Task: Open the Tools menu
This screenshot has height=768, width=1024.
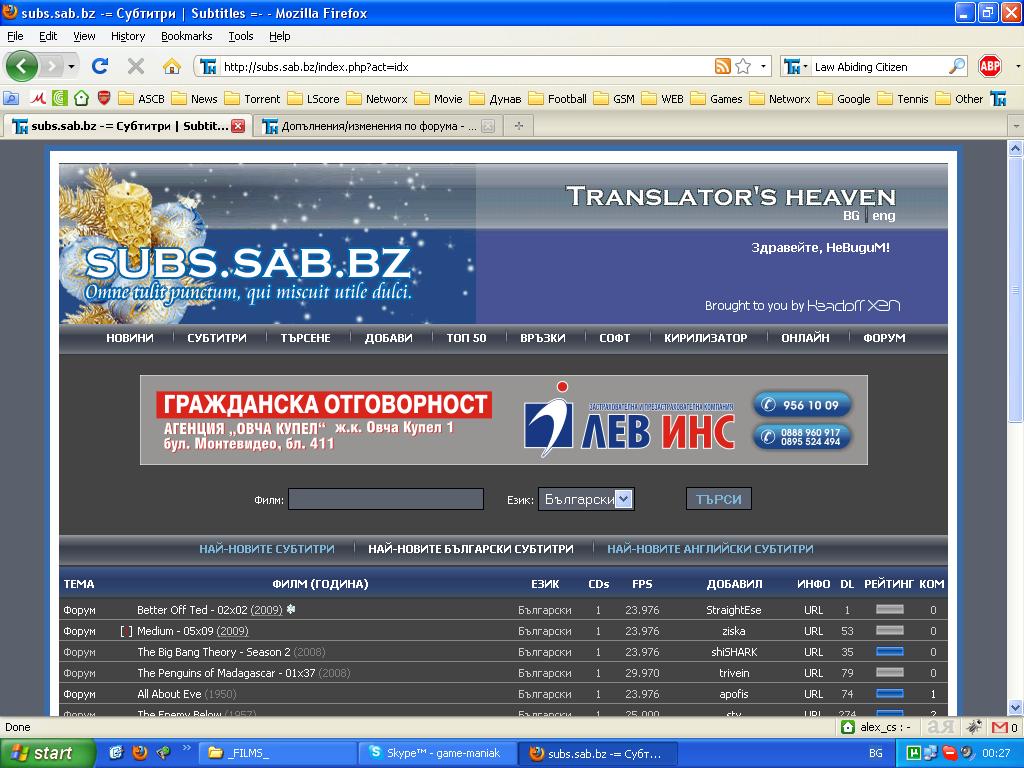Action: coord(241,36)
